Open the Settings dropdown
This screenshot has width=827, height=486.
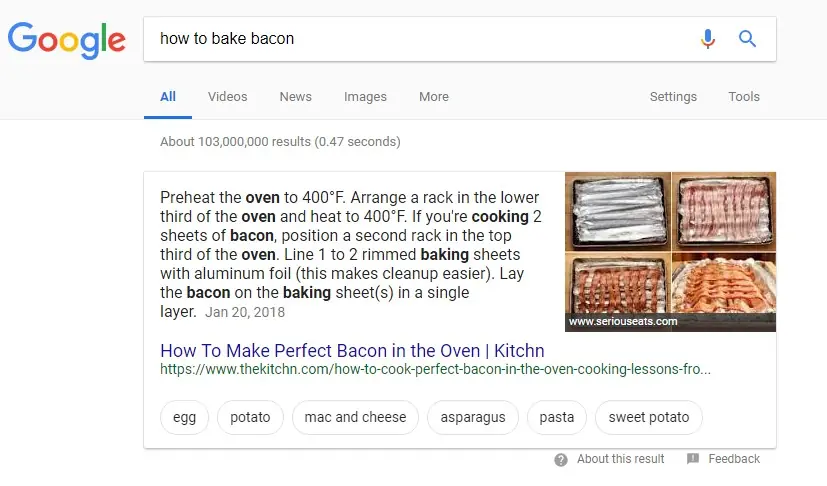click(x=673, y=97)
